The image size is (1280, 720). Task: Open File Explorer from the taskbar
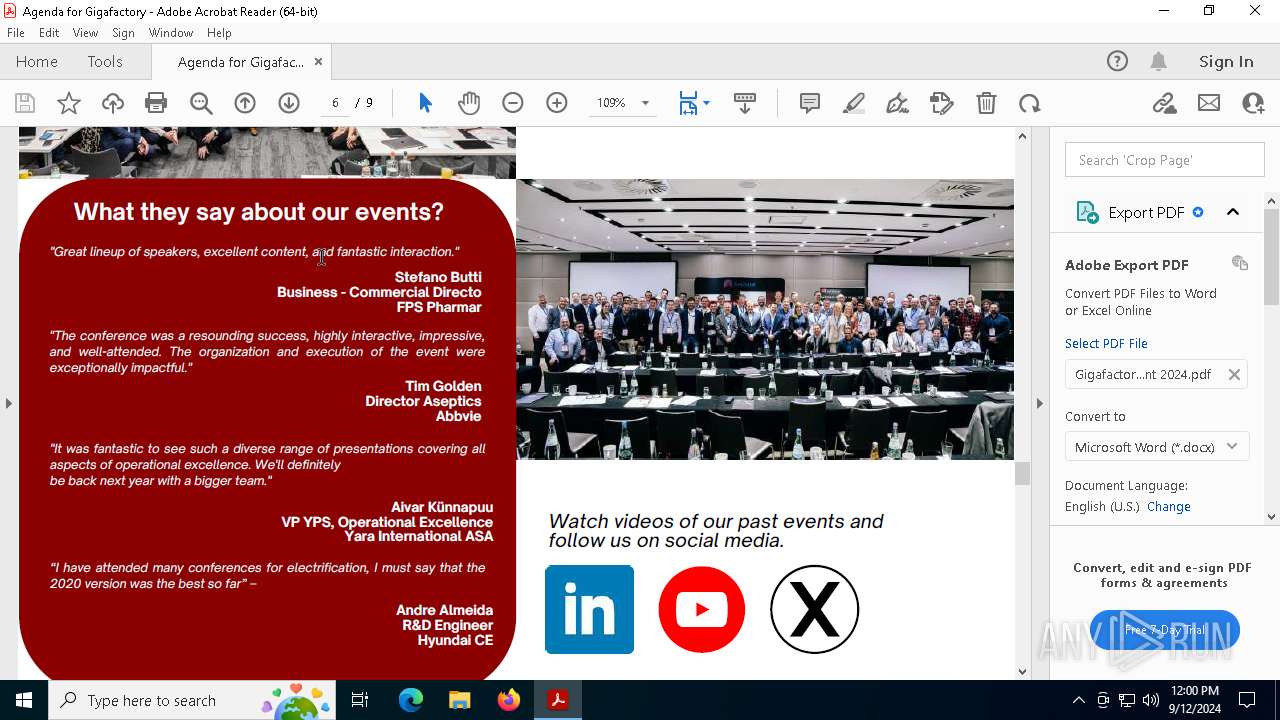459,700
